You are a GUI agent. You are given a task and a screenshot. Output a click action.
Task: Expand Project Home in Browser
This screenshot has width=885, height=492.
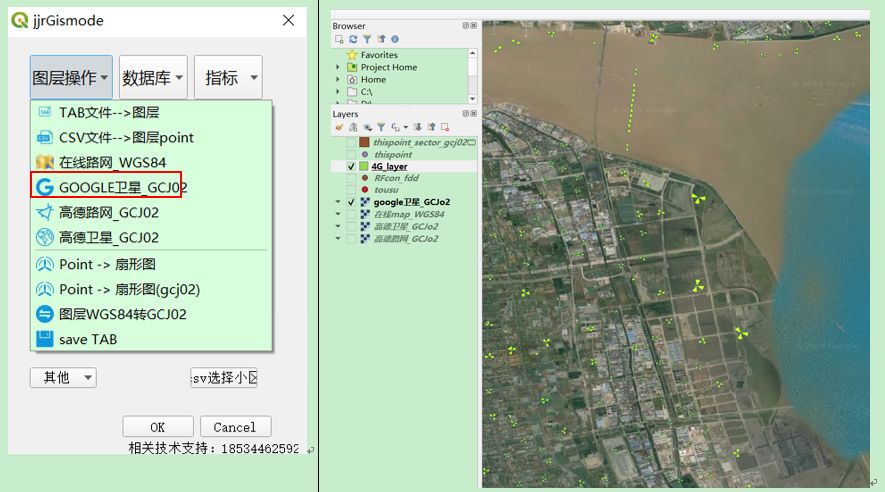tap(338, 67)
